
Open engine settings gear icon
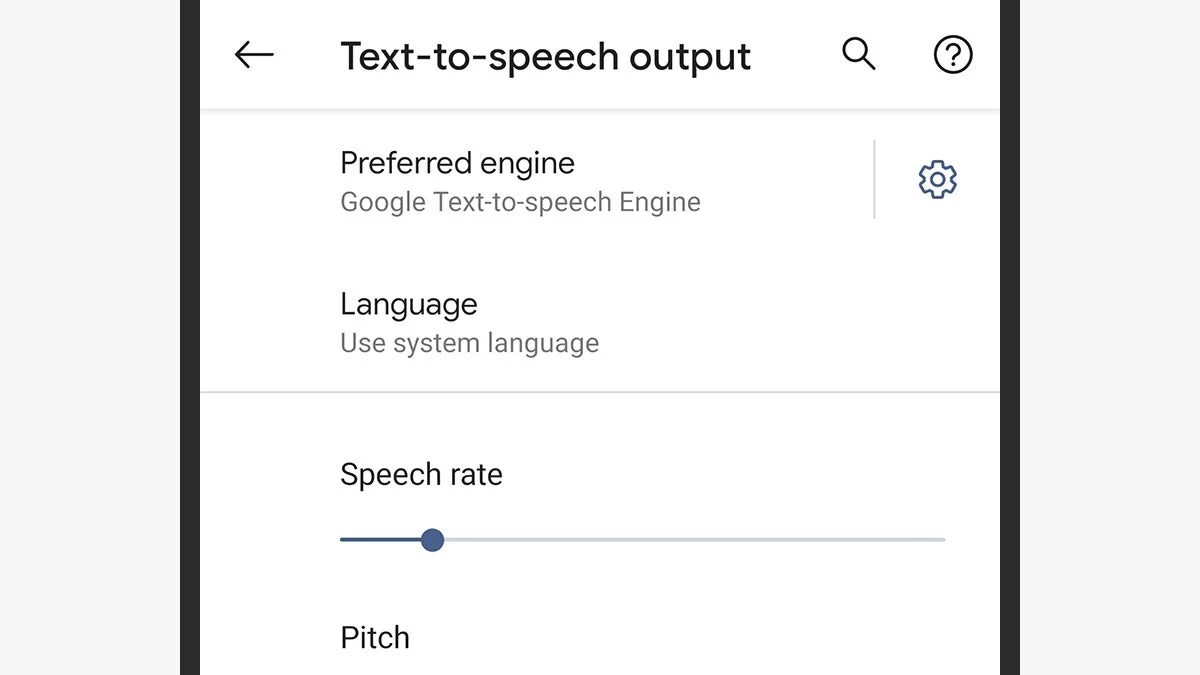[937, 180]
